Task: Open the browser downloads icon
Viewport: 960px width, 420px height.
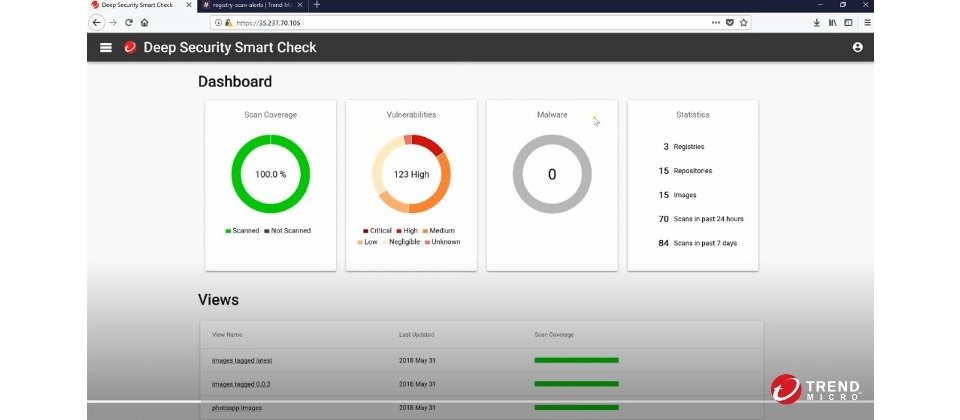Action: click(817, 23)
